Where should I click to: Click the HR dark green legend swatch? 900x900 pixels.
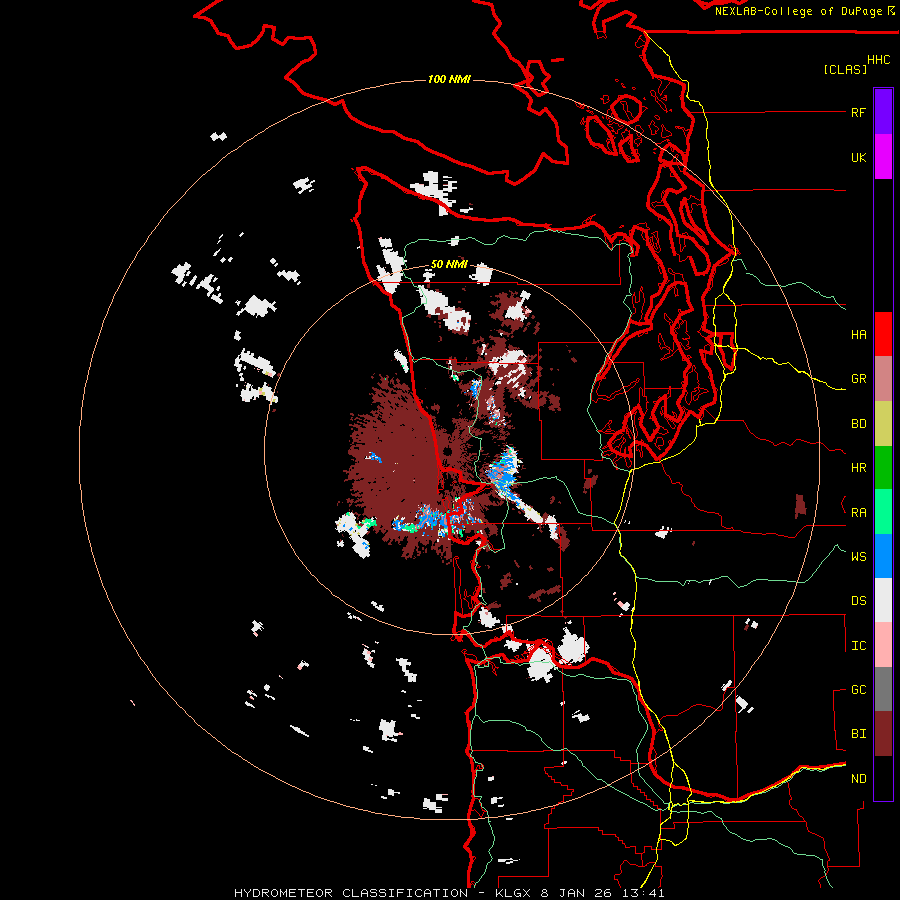(x=883, y=467)
